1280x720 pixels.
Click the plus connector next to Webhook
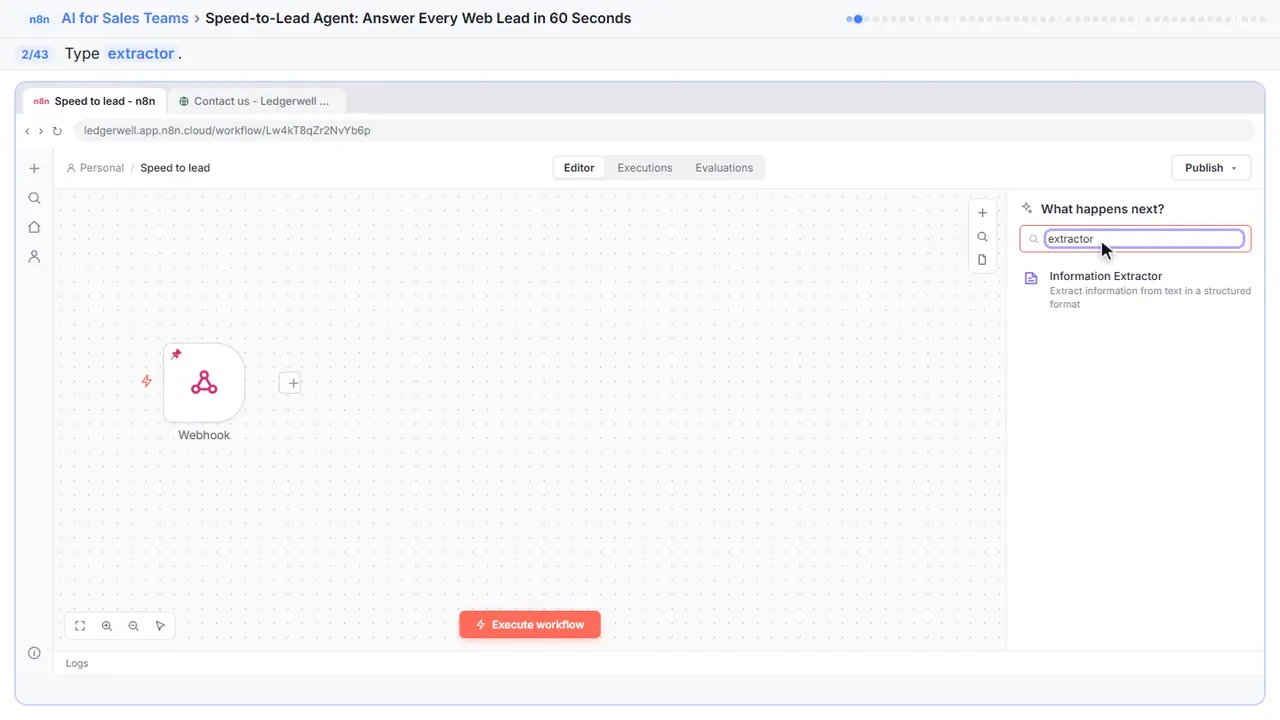pos(290,383)
